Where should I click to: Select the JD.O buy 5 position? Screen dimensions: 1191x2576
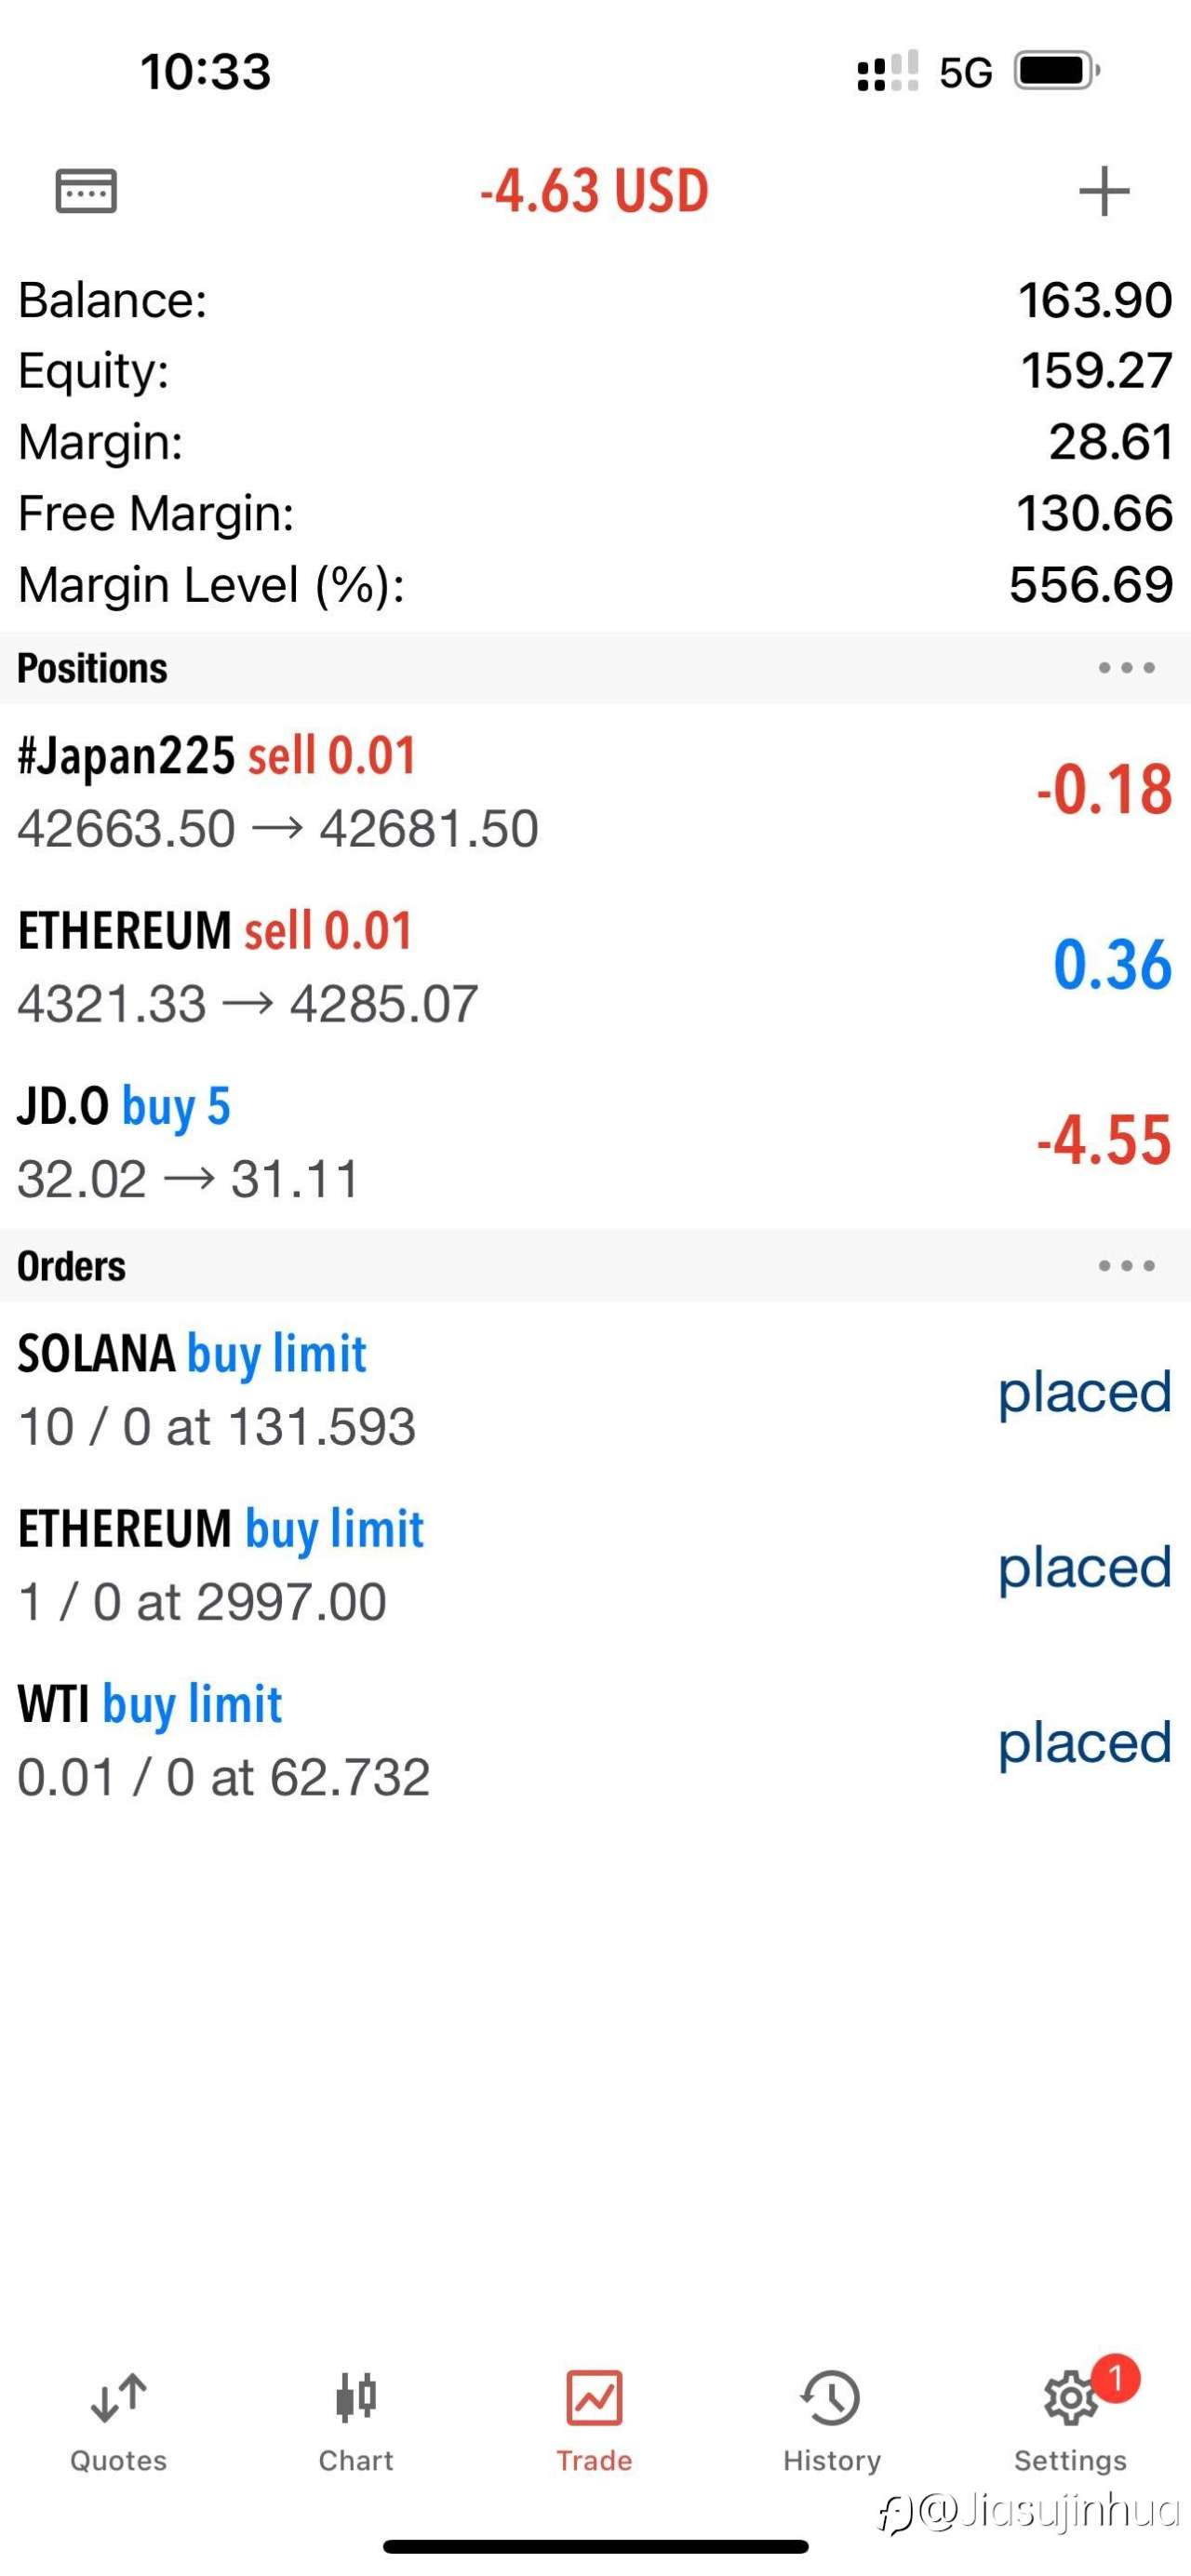click(x=595, y=1141)
